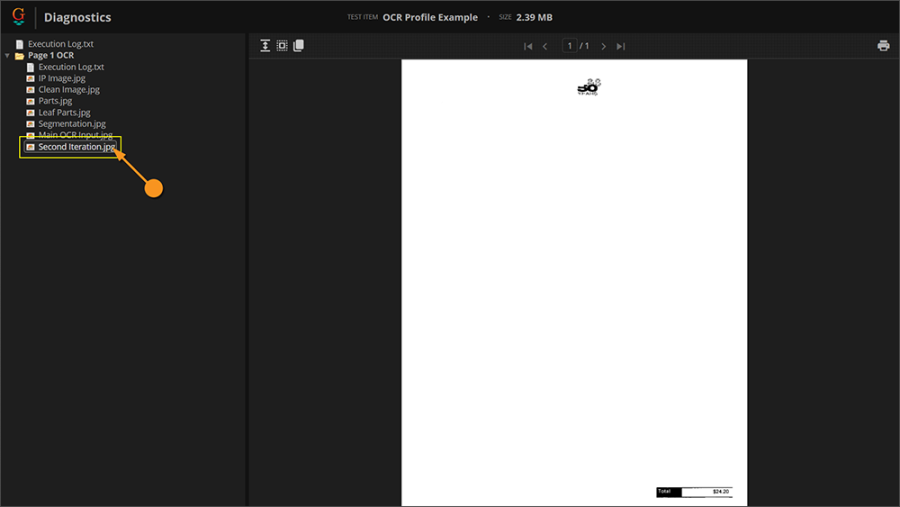Image resolution: width=900 pixels, height=507 pixels.
Task: Open Segmentation.jpg
Action: click(x=72, y=124)
